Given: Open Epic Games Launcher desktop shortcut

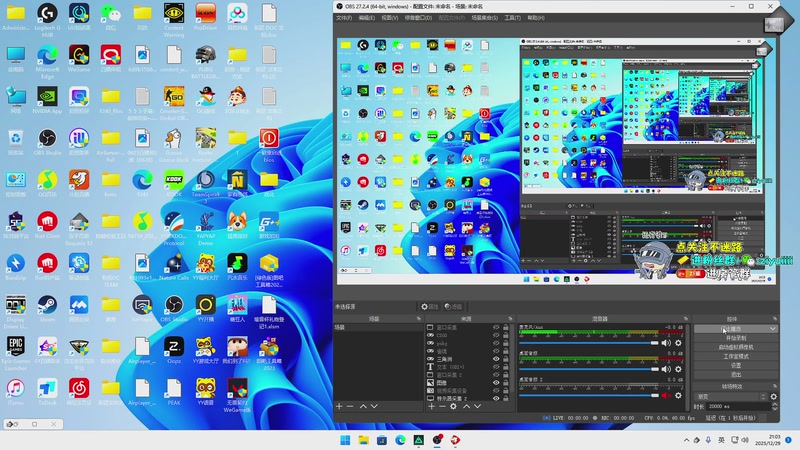Looking at the screenshot, I should tap(15, 353).
